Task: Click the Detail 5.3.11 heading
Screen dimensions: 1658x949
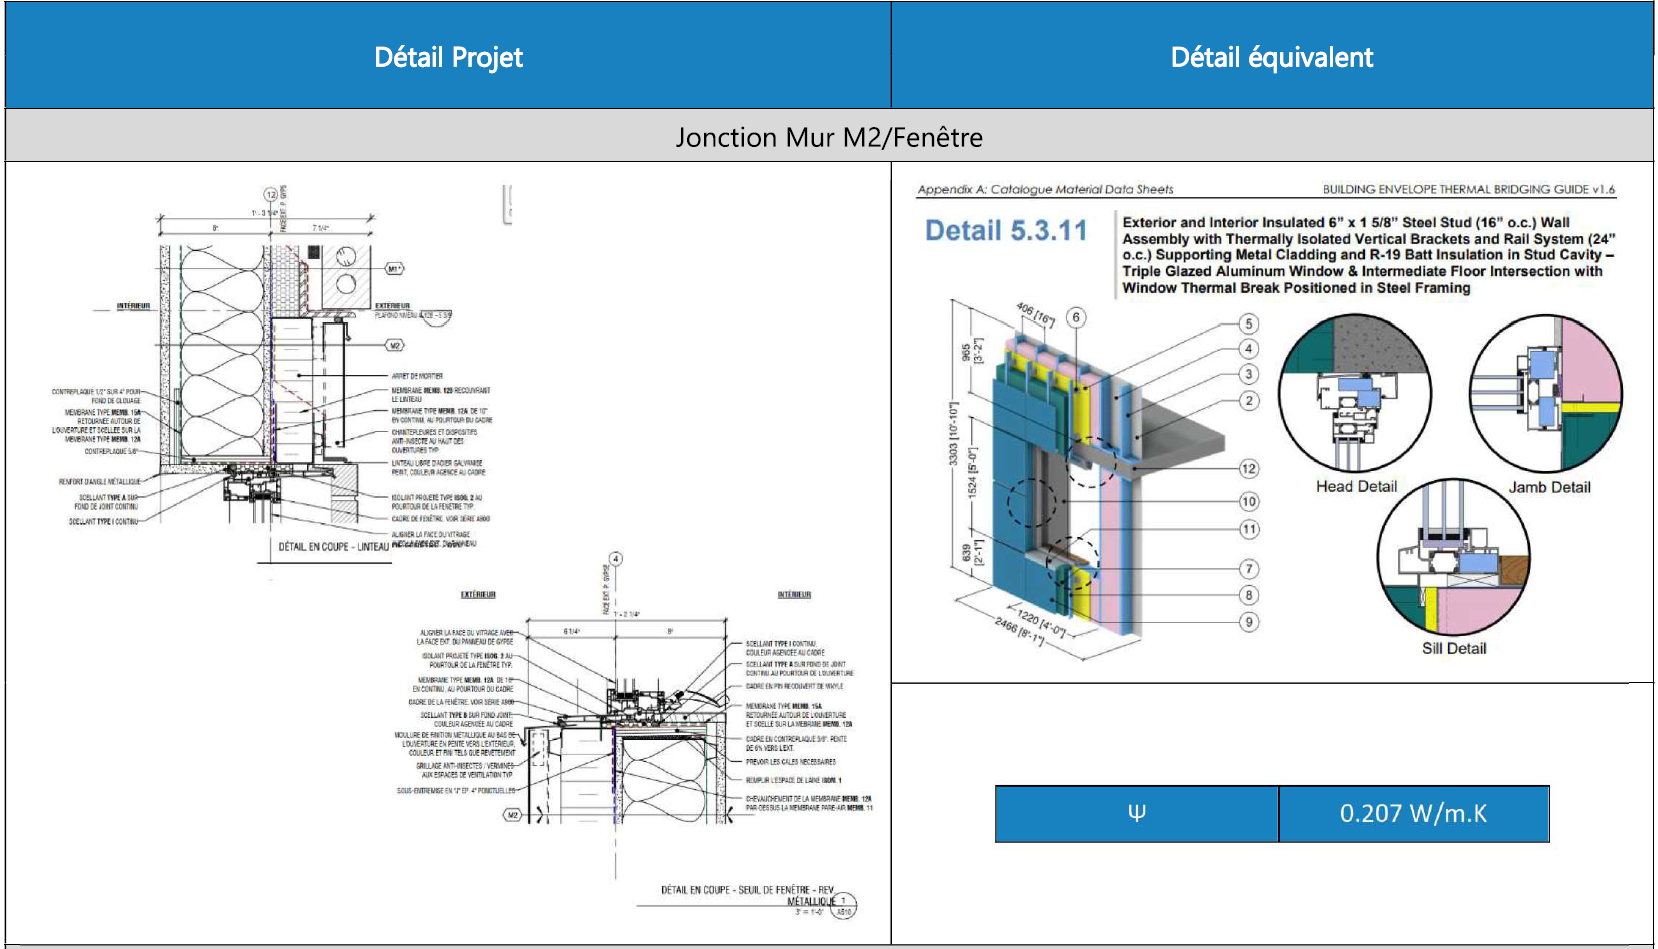Action: point(1005,231)
